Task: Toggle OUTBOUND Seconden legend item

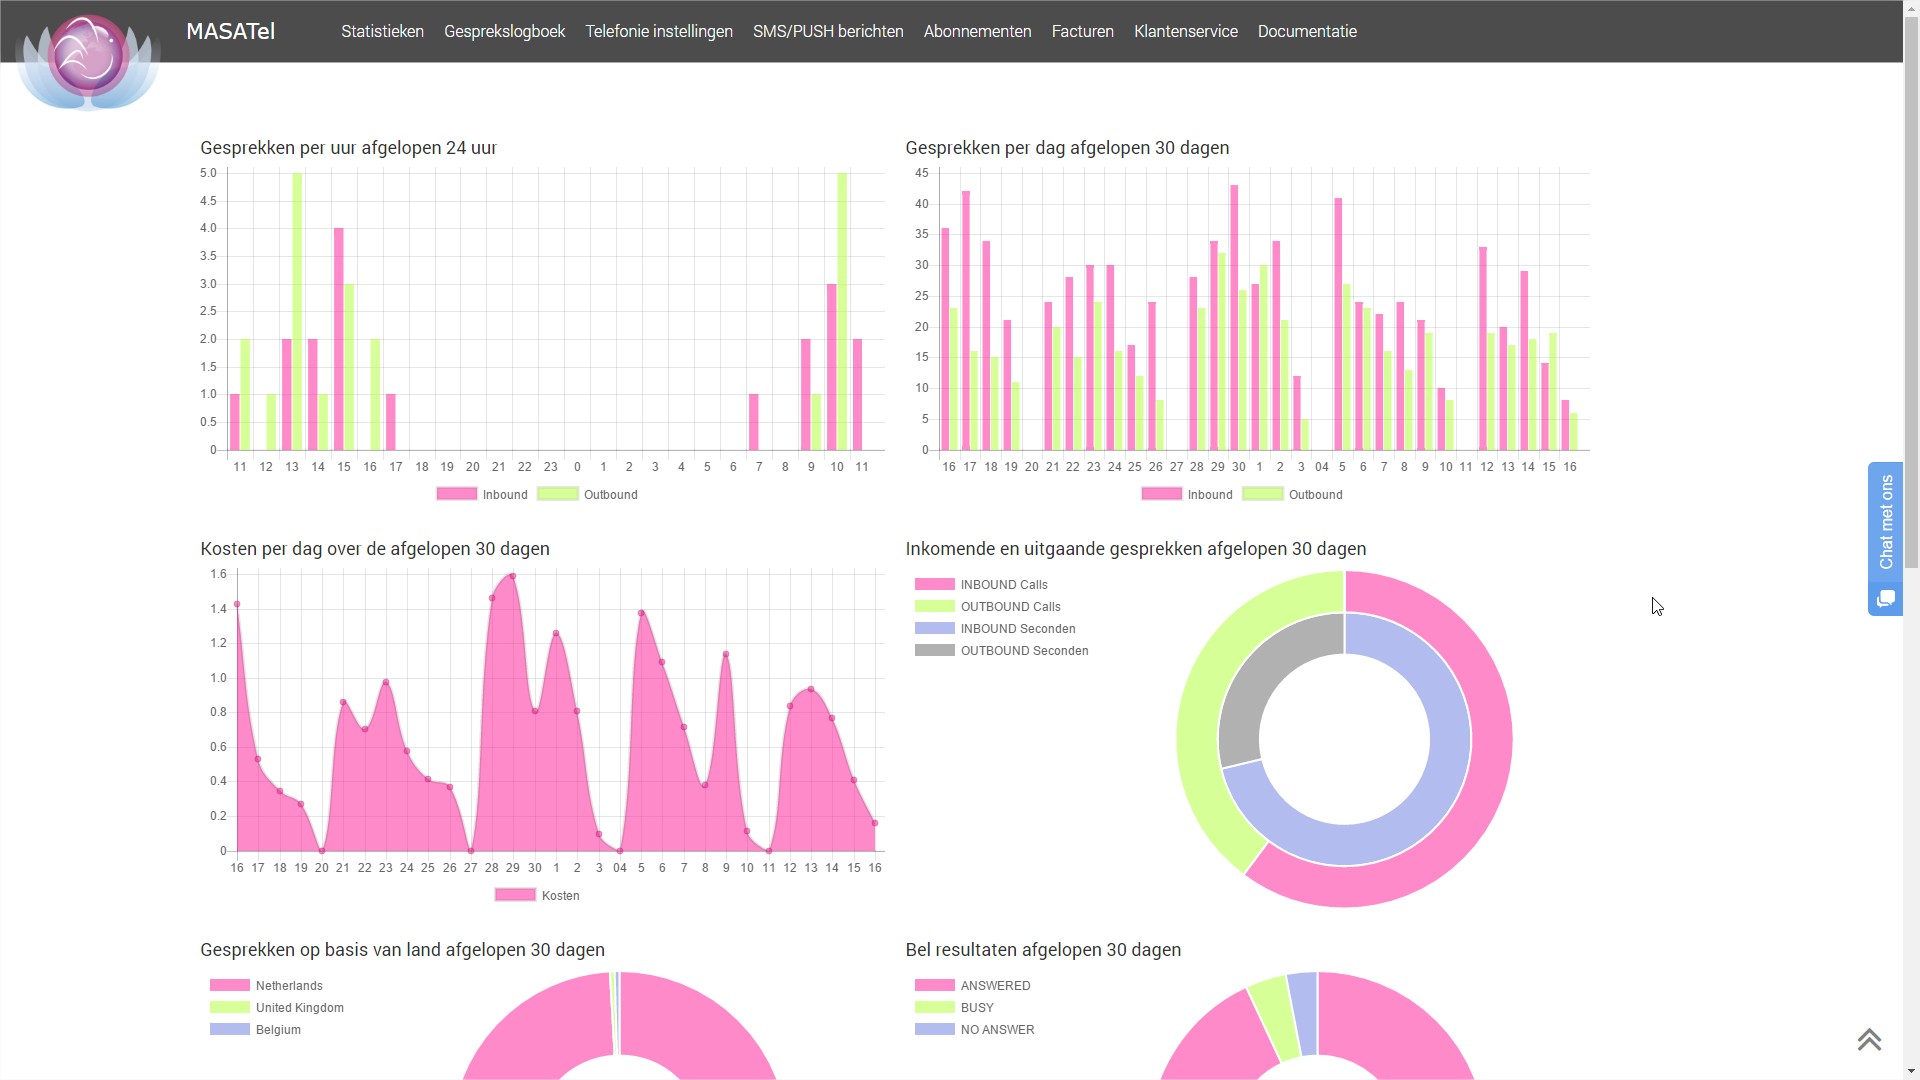Action: (x=1001, y=650)
